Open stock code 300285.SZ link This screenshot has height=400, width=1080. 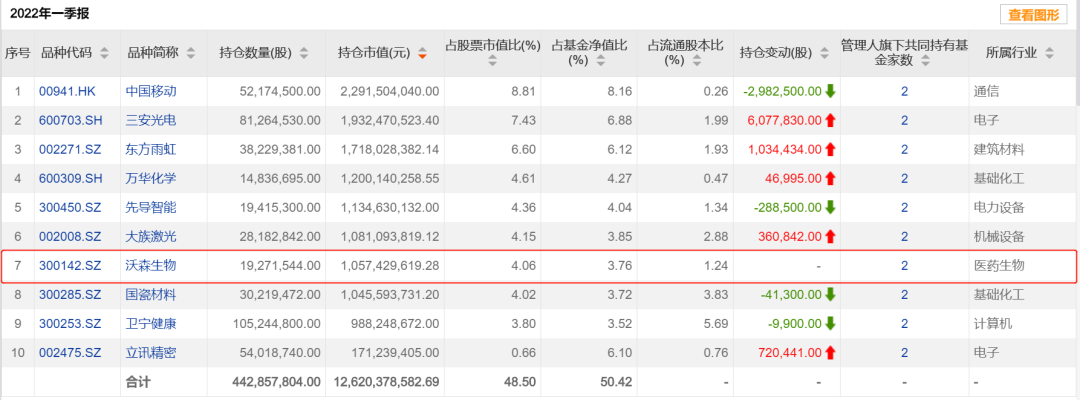click(70, 295)
